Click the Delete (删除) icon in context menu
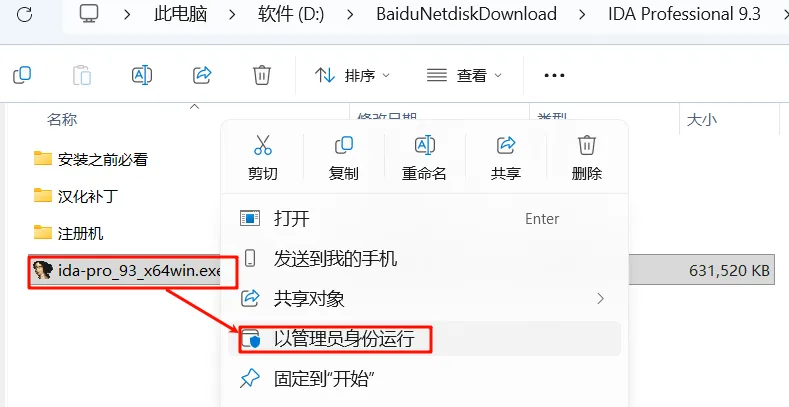Image resolution: width=789 pixels, height=407 pixels. (x=587, y=145)
